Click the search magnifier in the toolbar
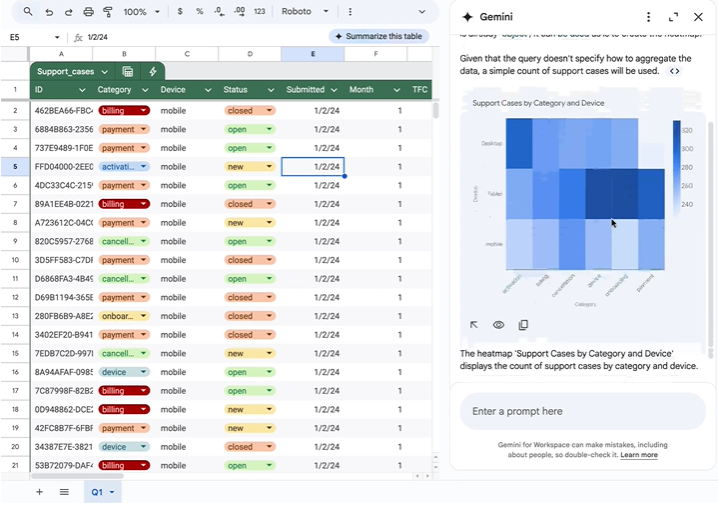The height and width of the screenshot is (513, 718). 27,12
